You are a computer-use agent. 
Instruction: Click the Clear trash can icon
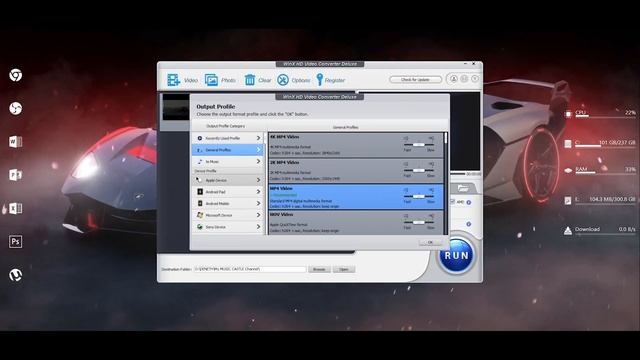click(250, 80)
